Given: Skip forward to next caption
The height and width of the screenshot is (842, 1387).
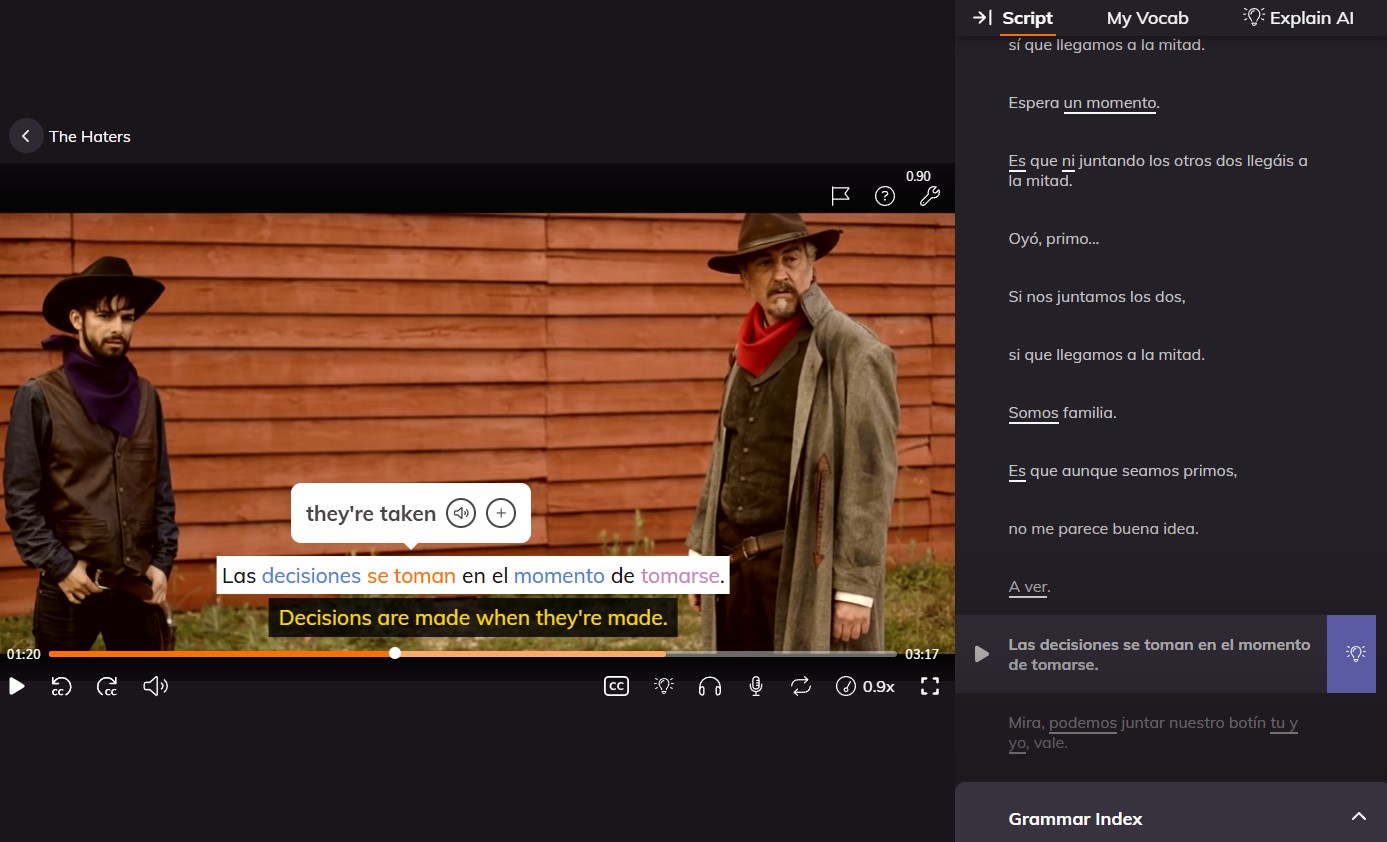Looking at the screenshot, I should [107, 686].
